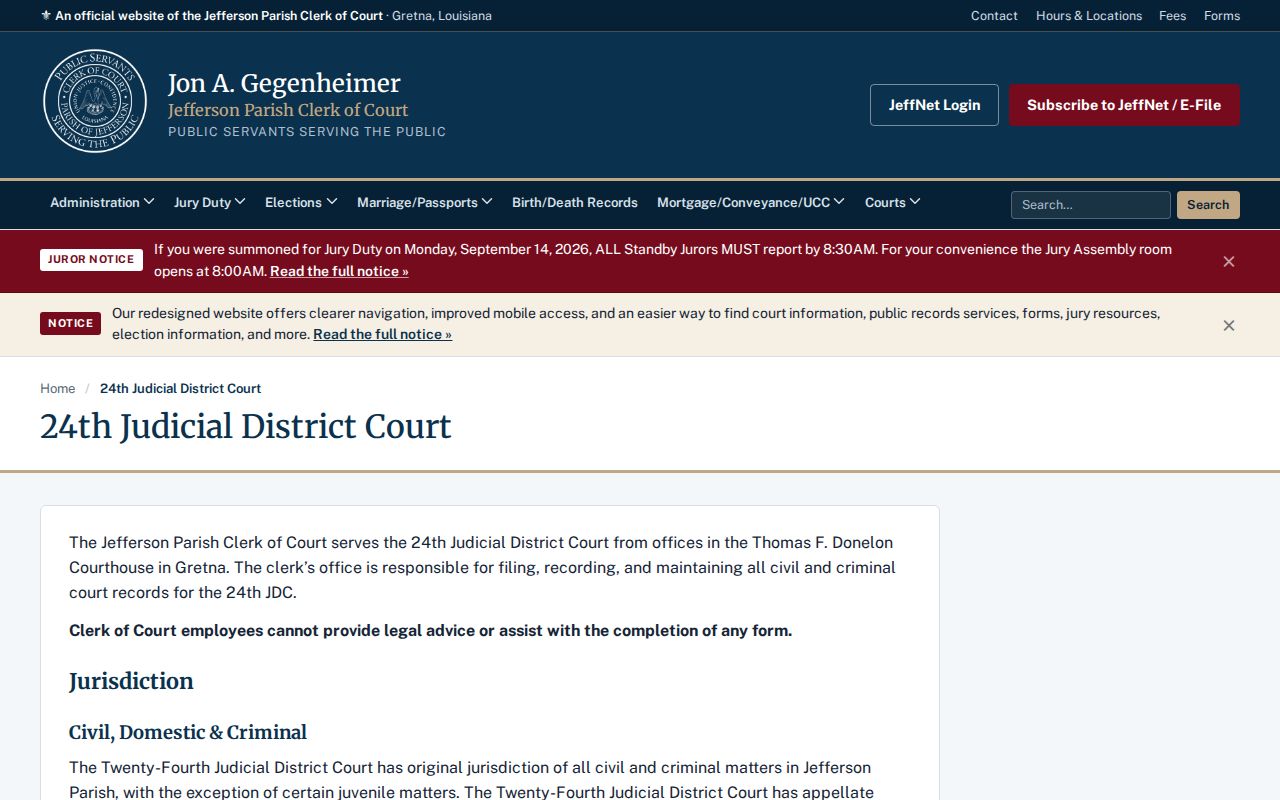Click the Jon A. Gegenheimer site title
Screen dimensions: 1280x800
(x=284, y=83)
